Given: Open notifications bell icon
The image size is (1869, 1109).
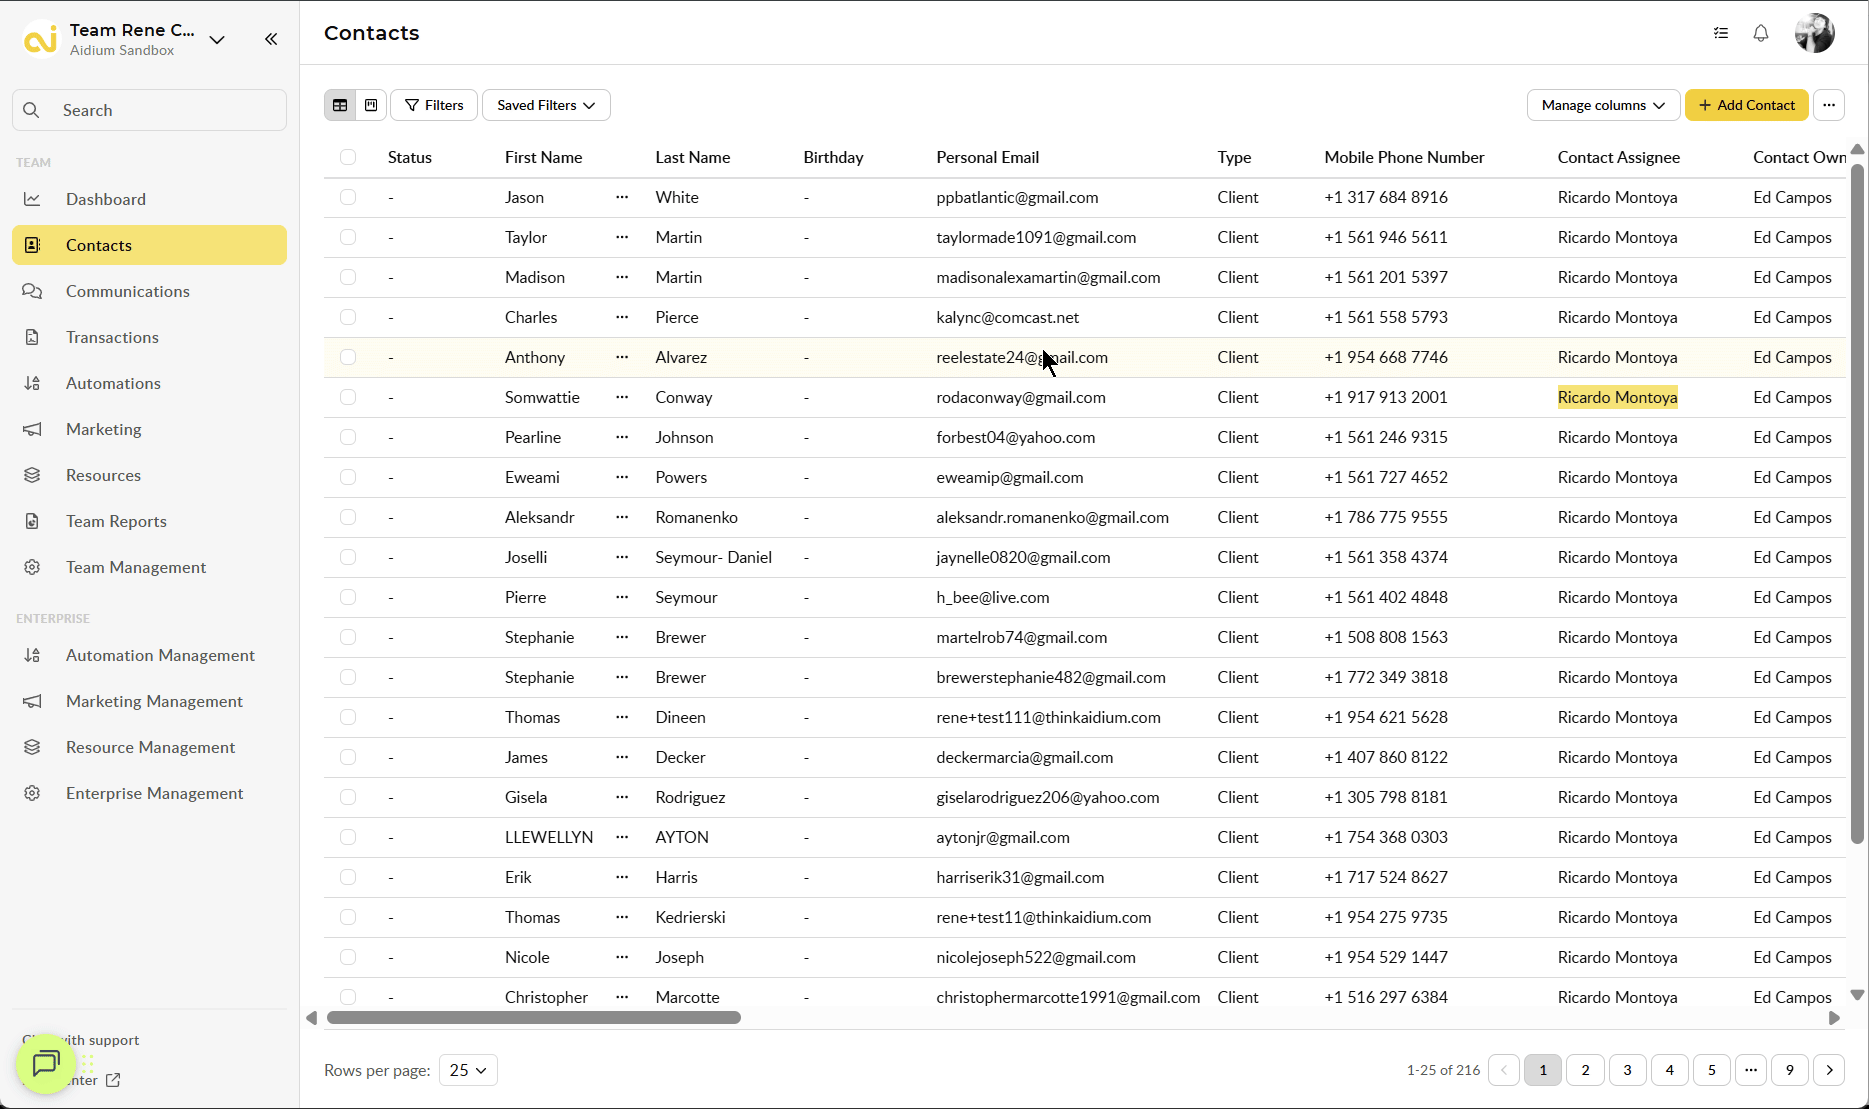Looking at the screenshot, I should pos(1761,33).
